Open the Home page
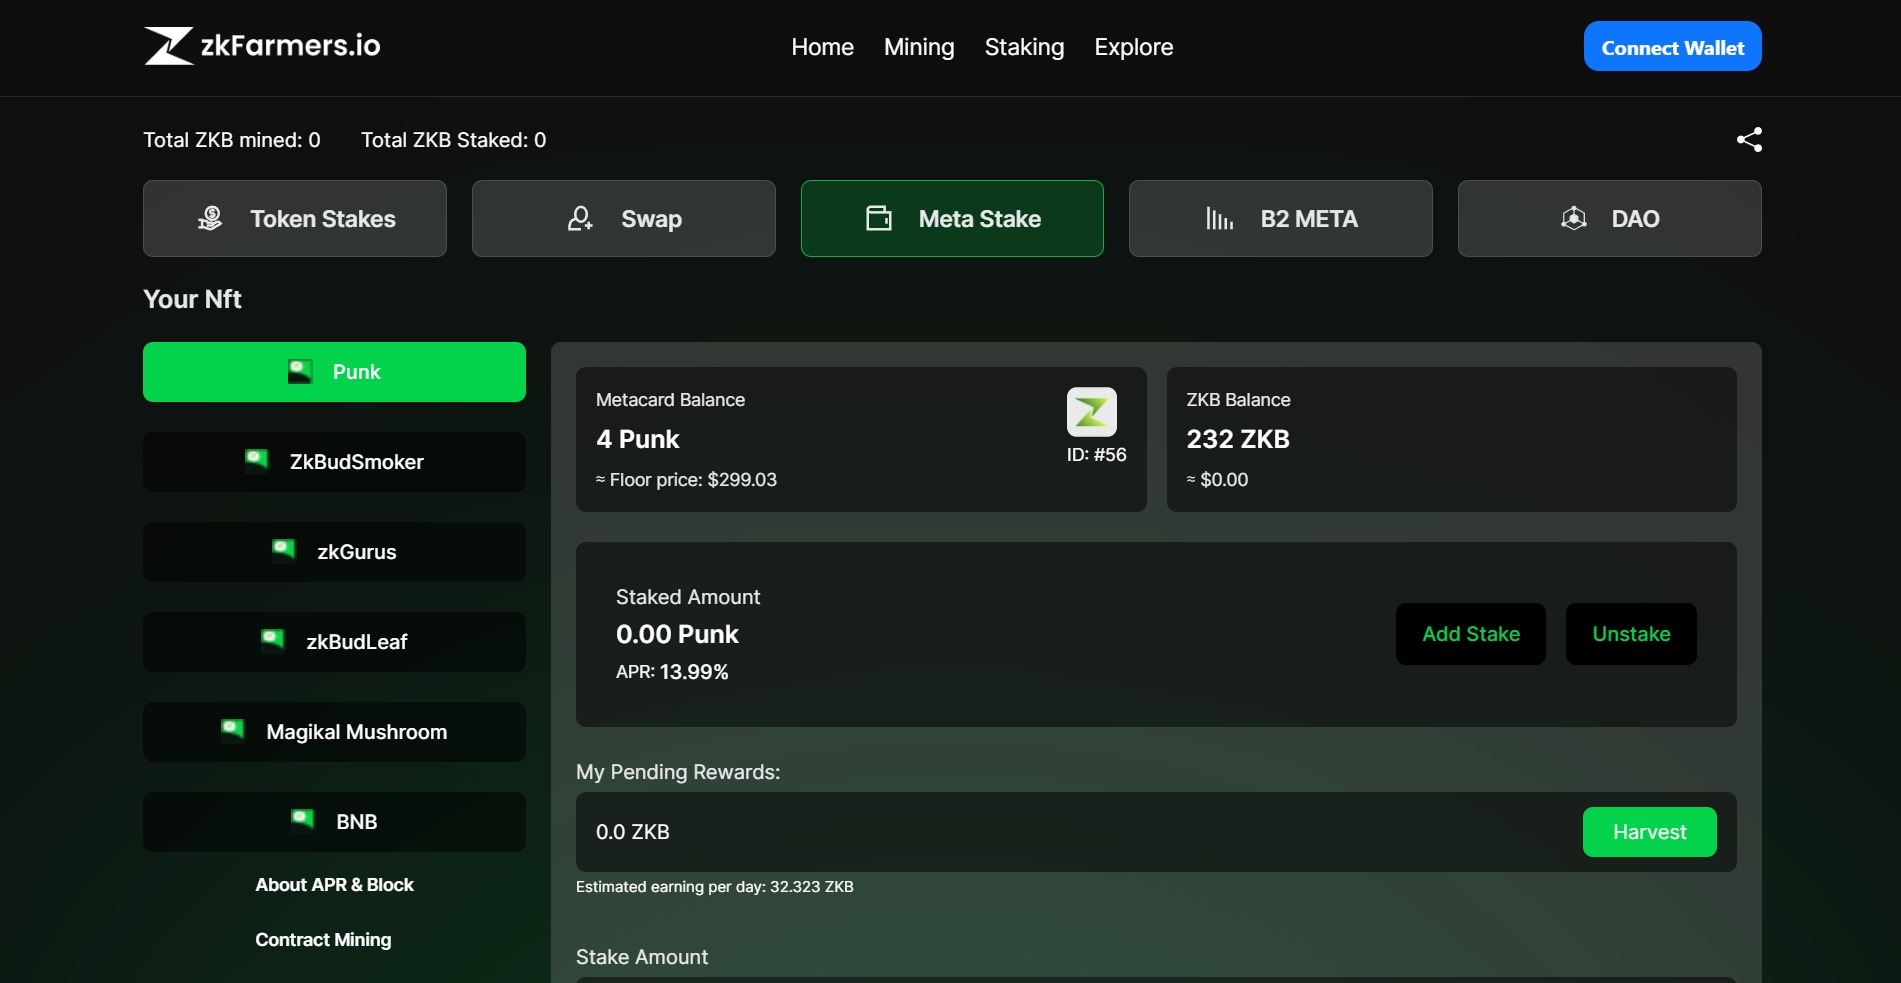Image resolution: width=1901 pixels, height=983 pixels. [822, 47]
